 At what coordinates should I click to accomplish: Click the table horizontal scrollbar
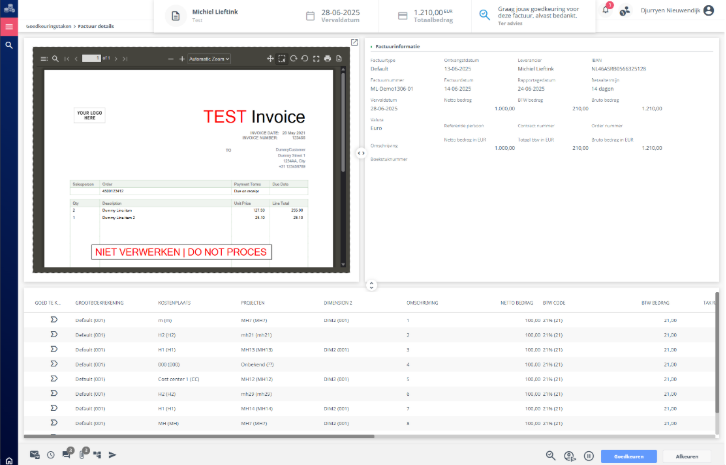click(199, 436)
